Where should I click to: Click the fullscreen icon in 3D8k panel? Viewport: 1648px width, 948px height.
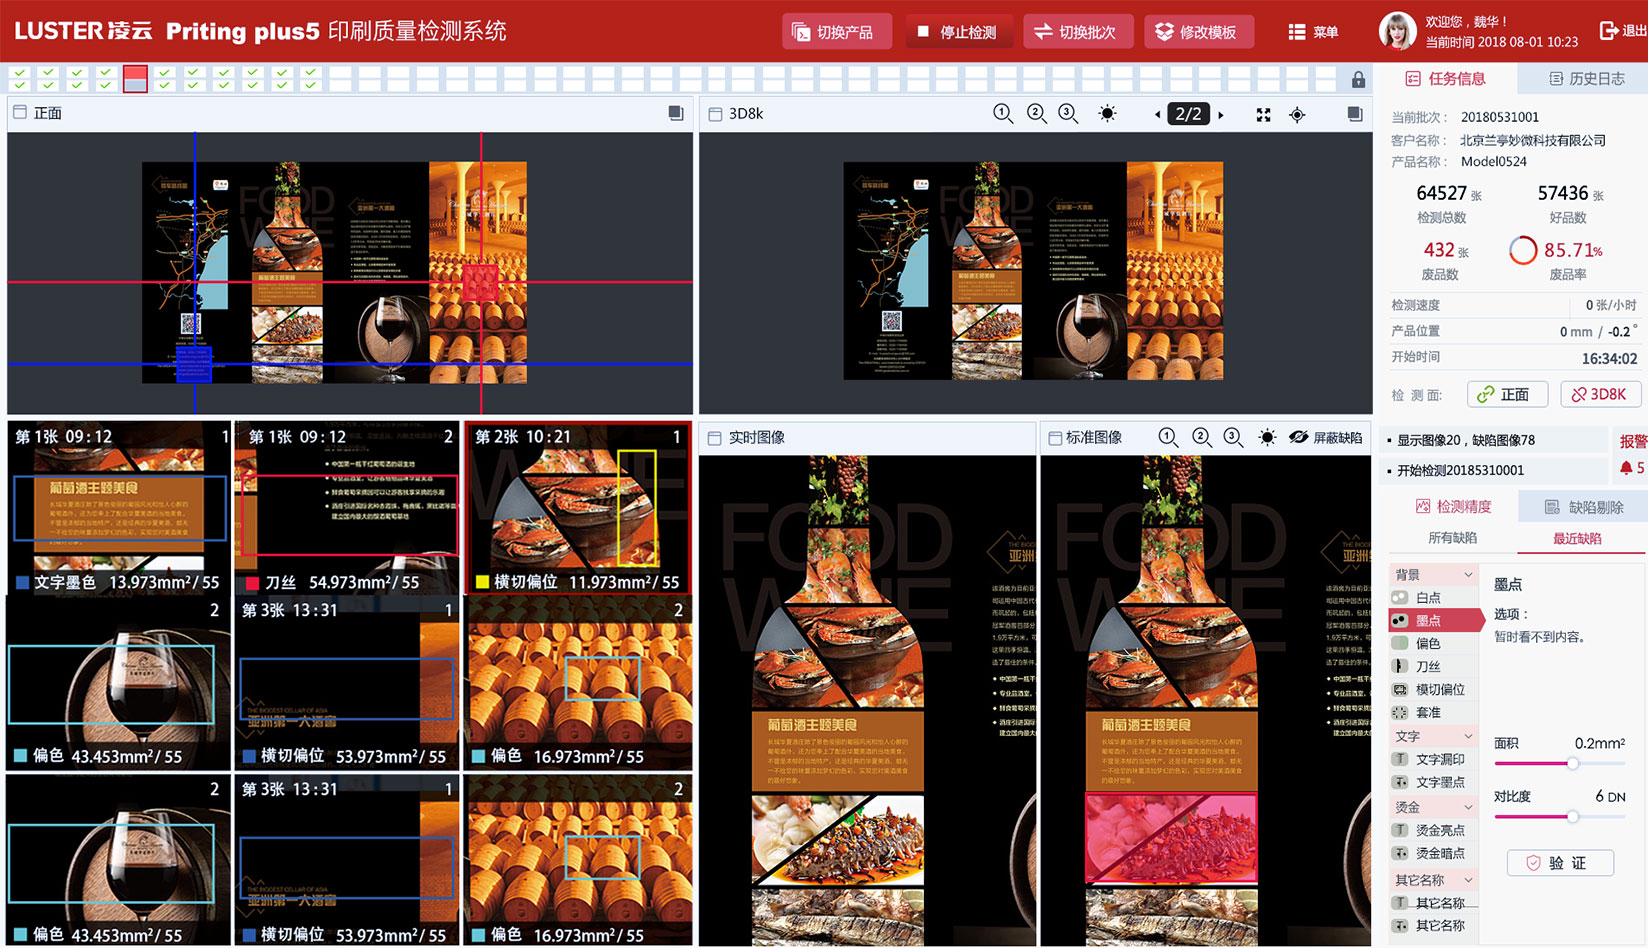coord(1263,115)
